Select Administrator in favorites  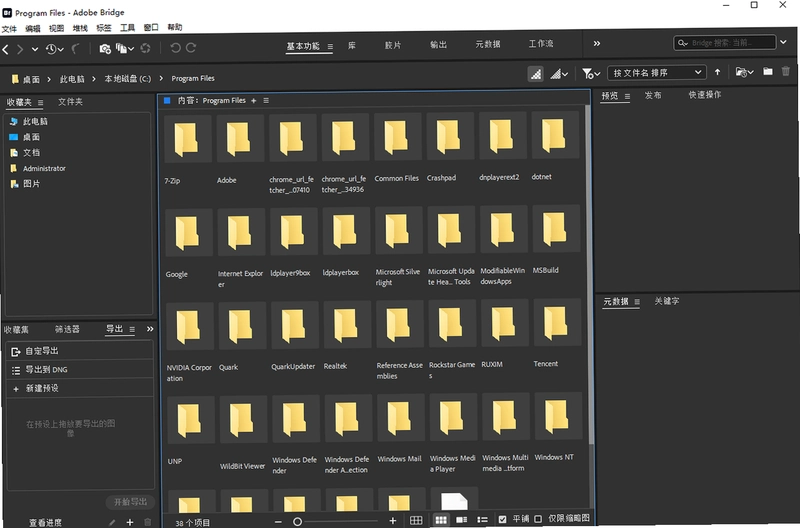point(44,168)
